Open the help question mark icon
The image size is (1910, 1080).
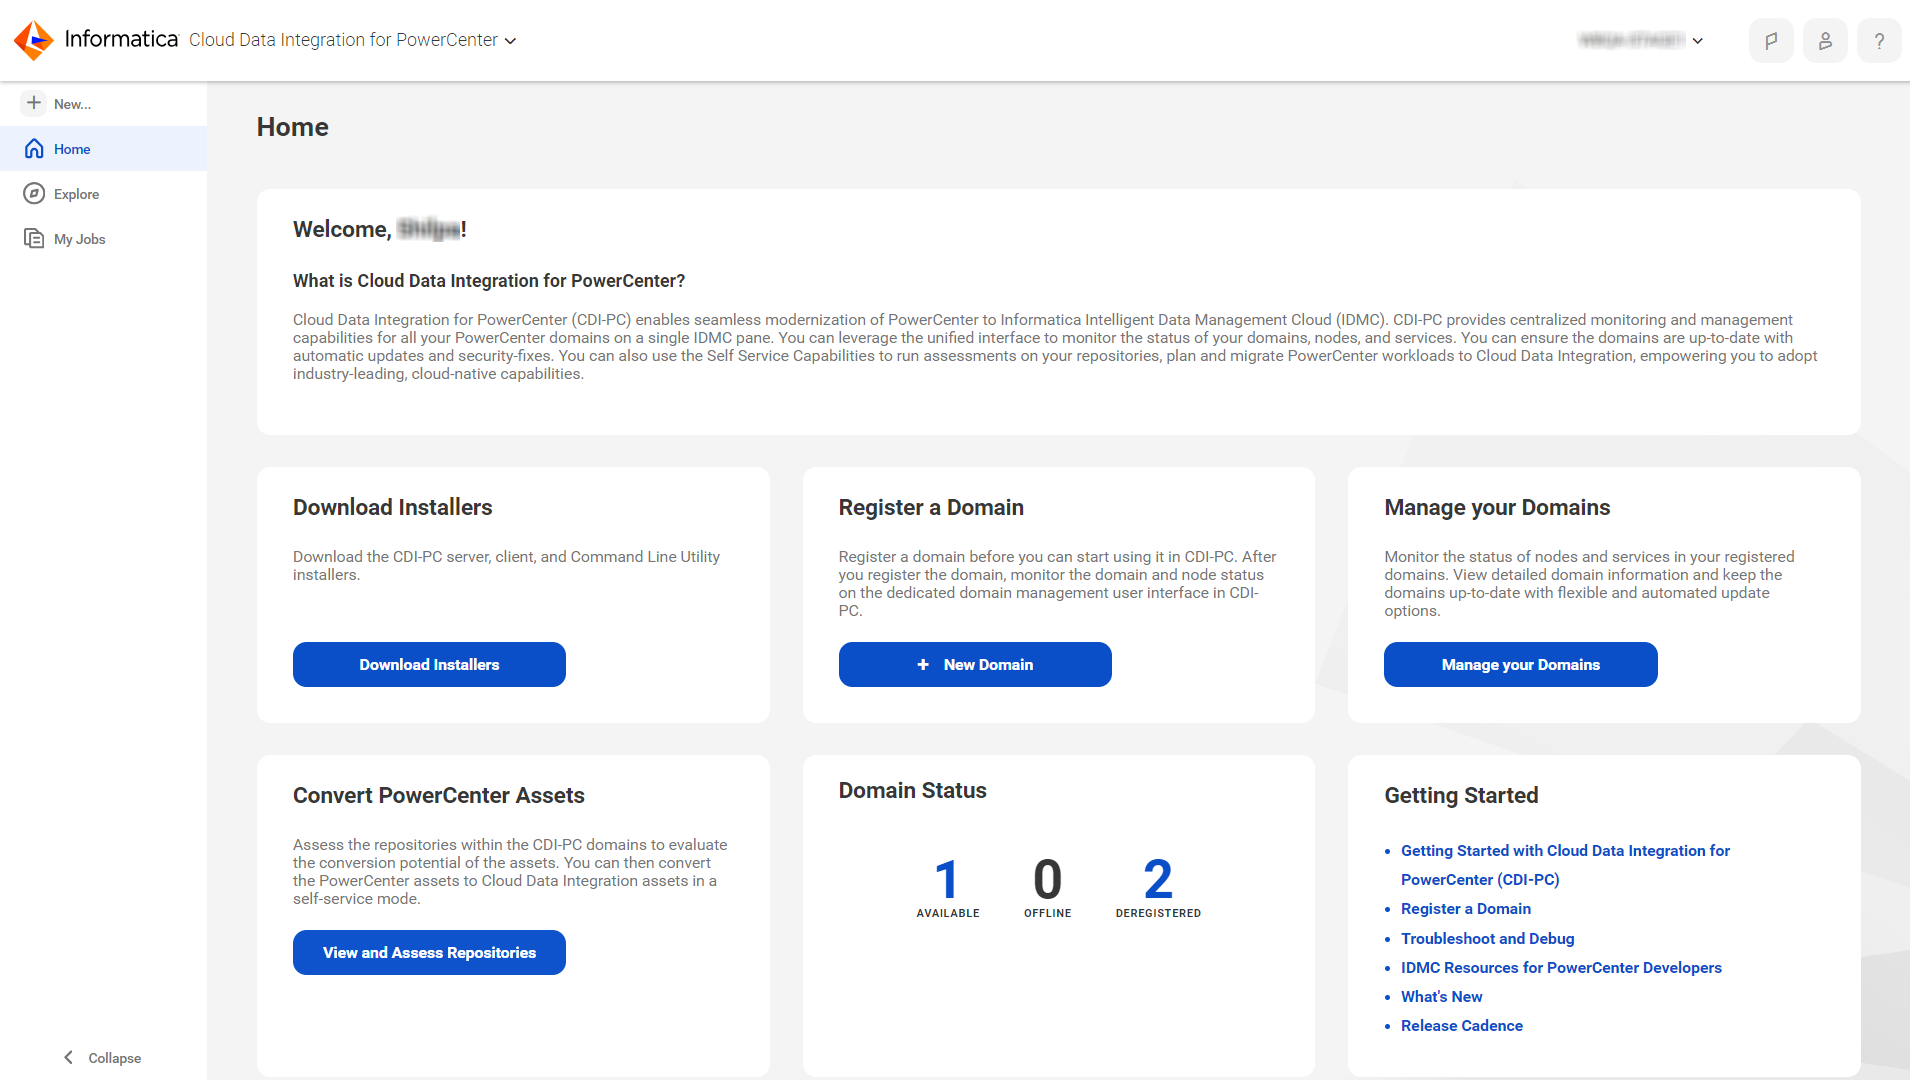pos(1879,41)
